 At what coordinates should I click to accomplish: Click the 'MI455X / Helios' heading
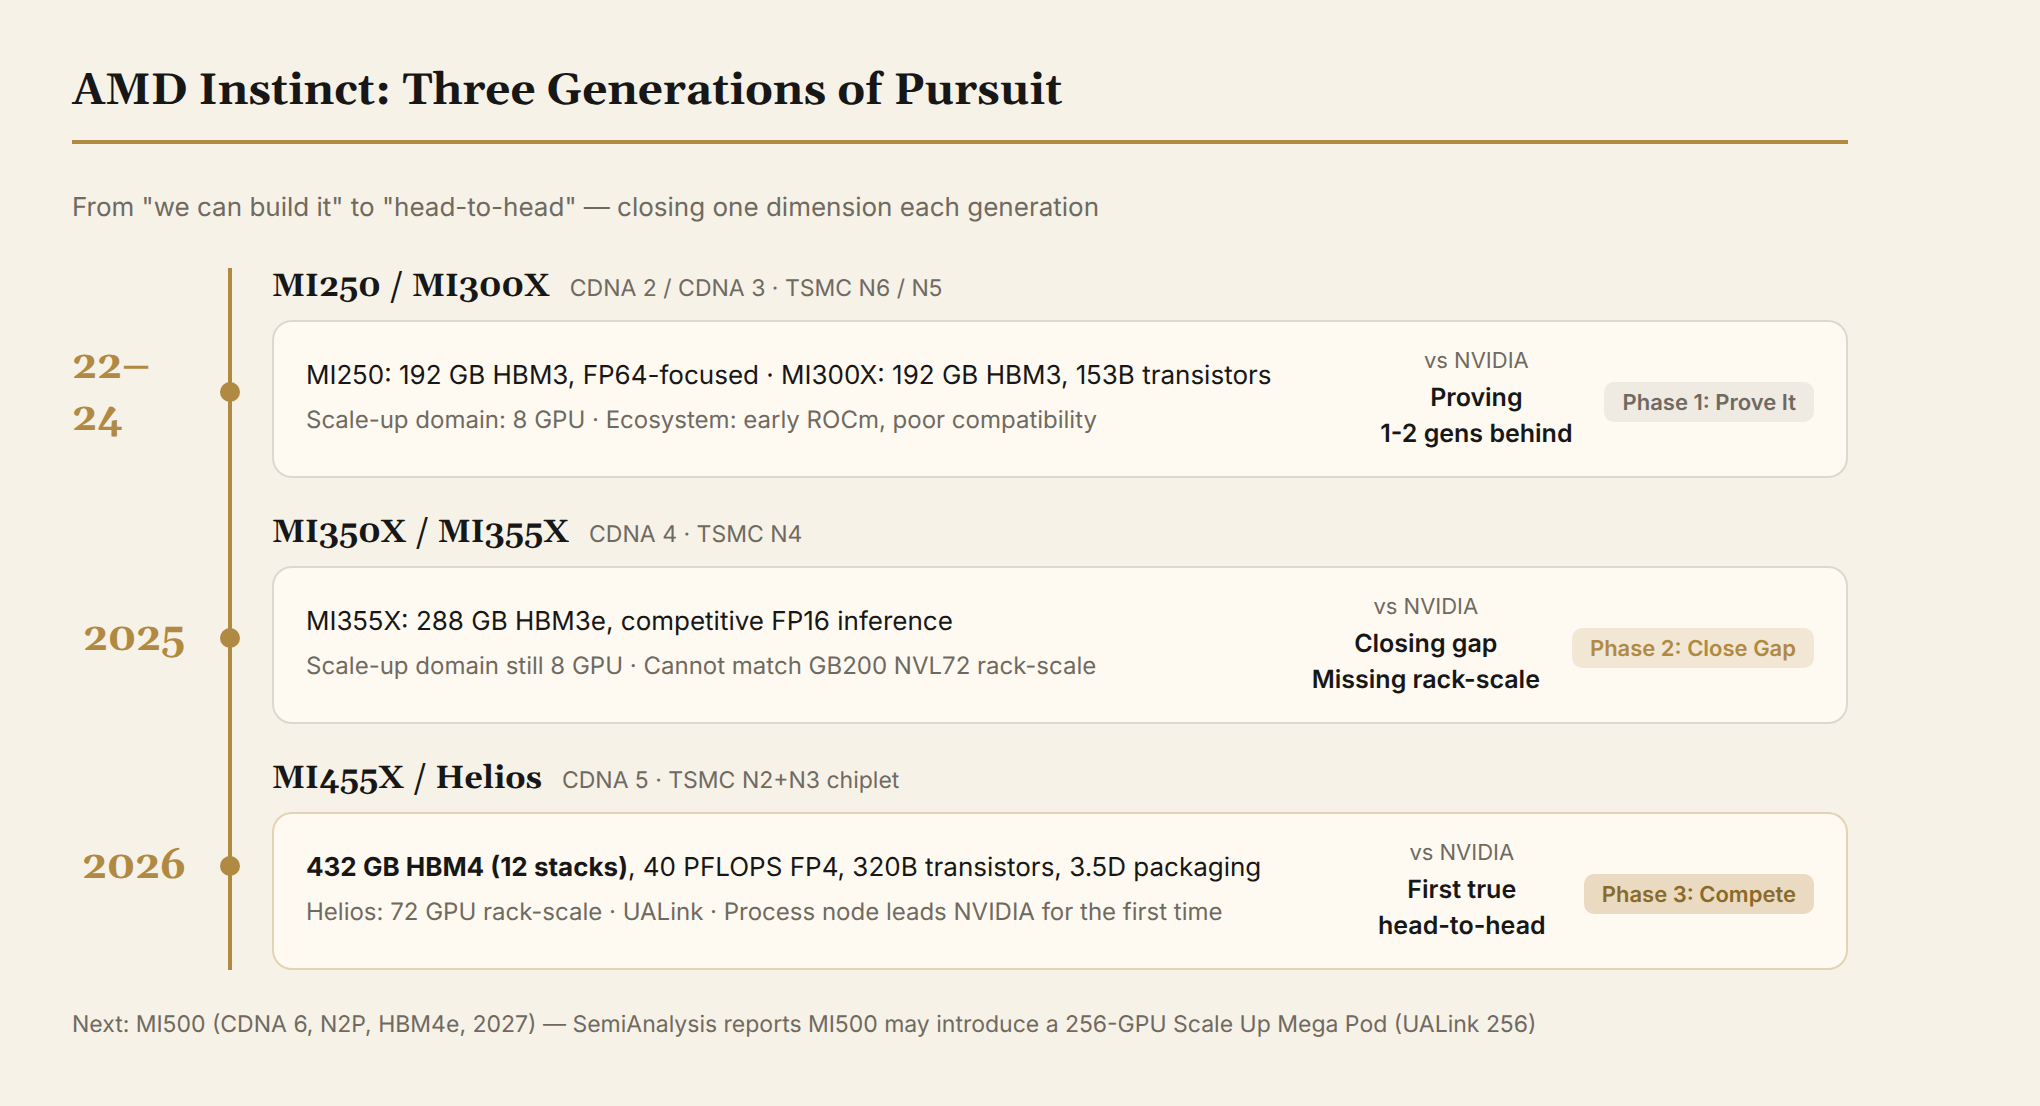(407, 777)
